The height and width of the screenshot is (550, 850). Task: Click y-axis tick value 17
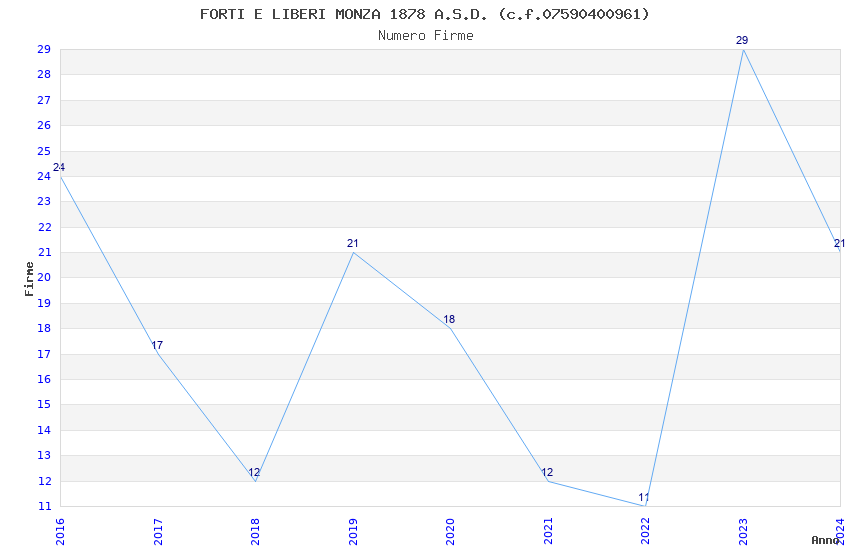[44, 354]
